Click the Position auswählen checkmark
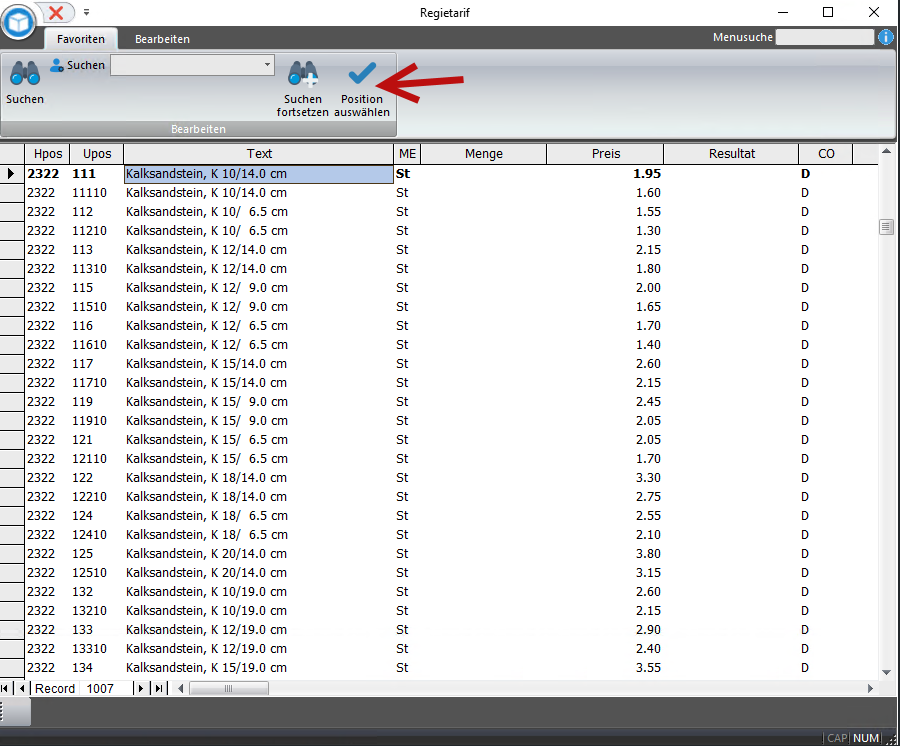This screenshot has height=746, width=900. tap(361, 74)
